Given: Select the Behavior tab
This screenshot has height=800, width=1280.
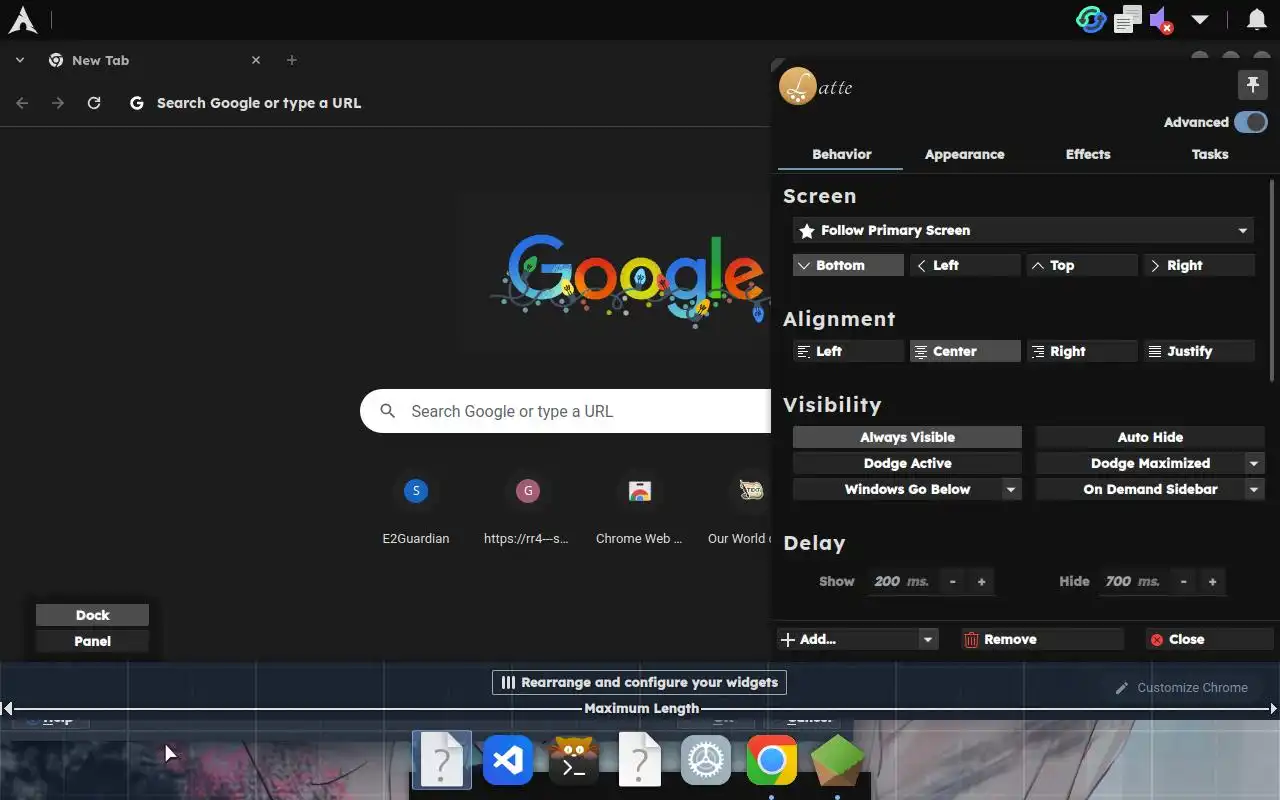Looking at the screenshot, I should point(841,154).
